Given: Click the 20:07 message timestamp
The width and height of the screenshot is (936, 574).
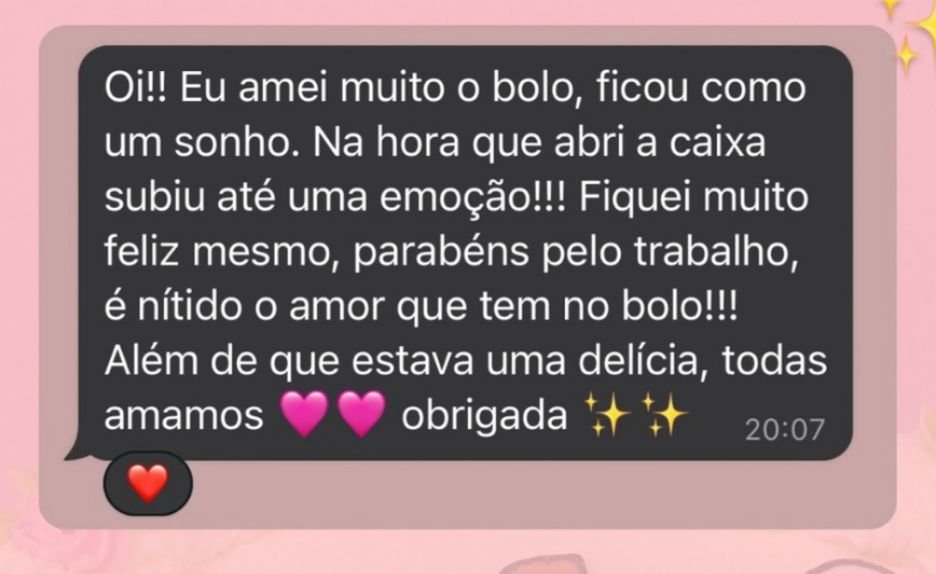Looking at the screenshot, I should 784,430.
